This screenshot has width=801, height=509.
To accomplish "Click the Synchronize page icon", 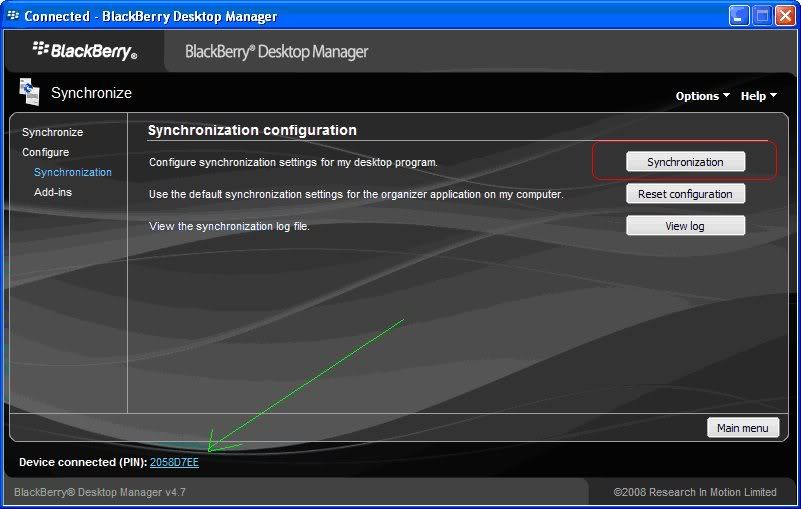I will pos(29,92).
